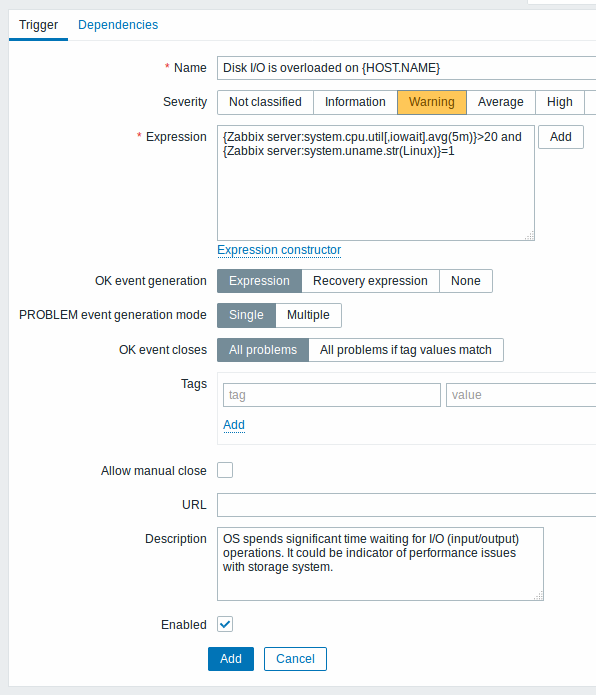
Task: Set severity to Not classified
Action: (x=265, y=102)
